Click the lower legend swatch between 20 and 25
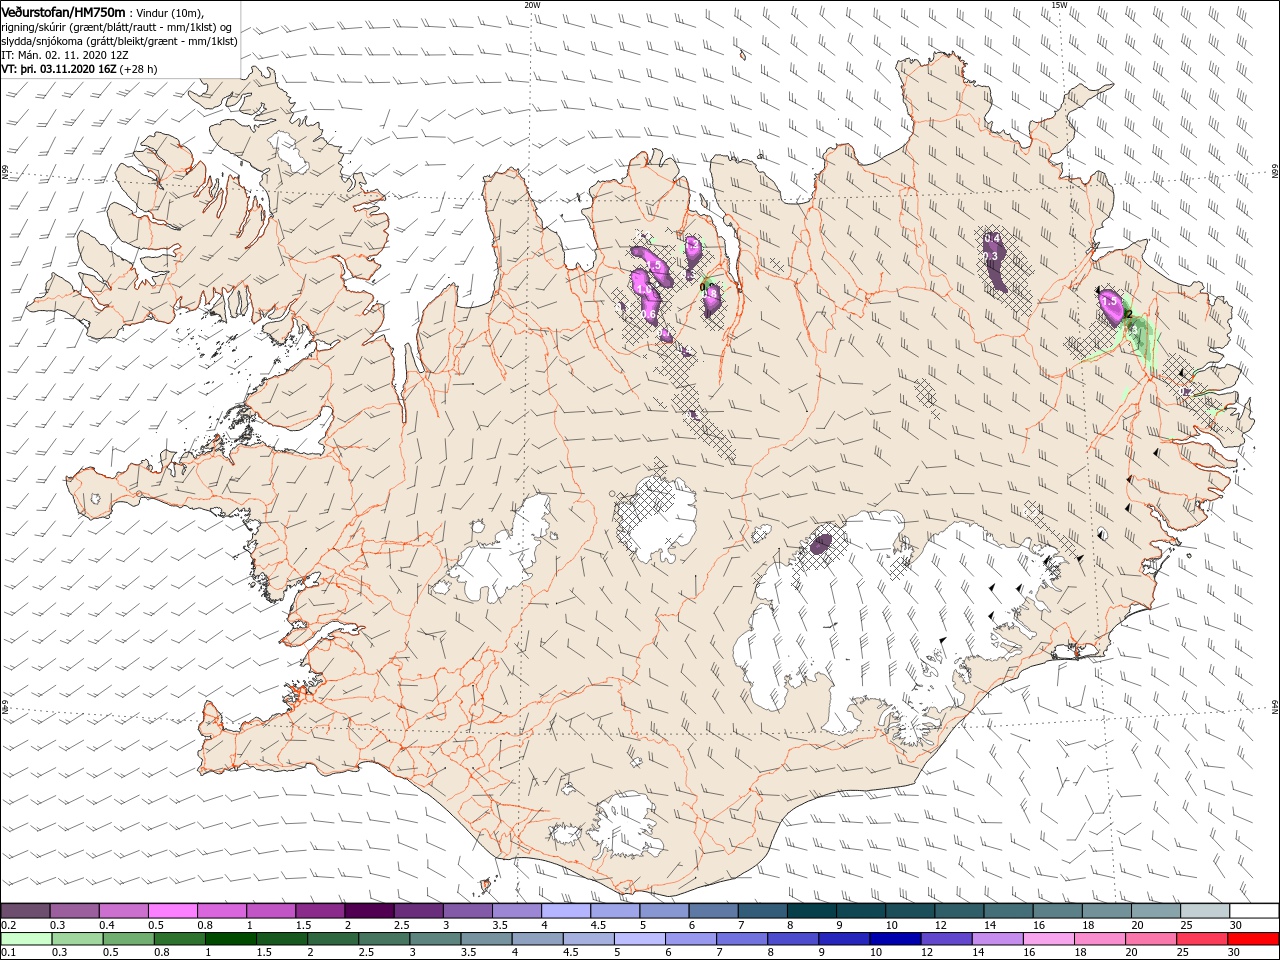The height and width of the screenshot is (960, 1280). [1149, 939]
